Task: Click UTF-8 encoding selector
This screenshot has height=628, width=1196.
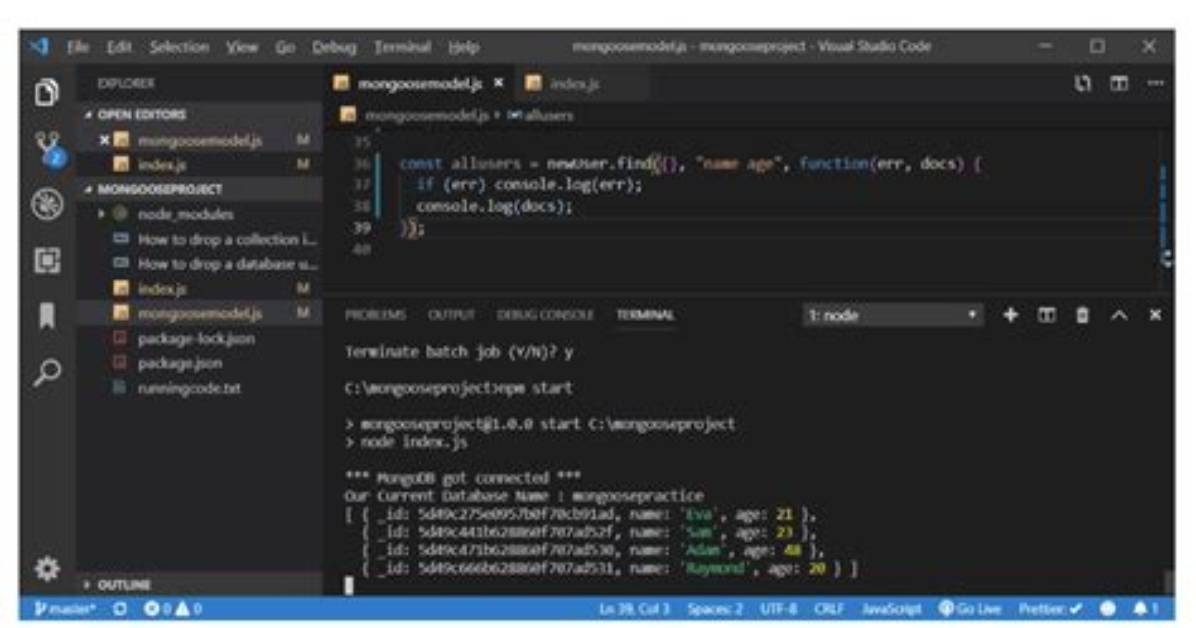Action: tap(779, 609)
